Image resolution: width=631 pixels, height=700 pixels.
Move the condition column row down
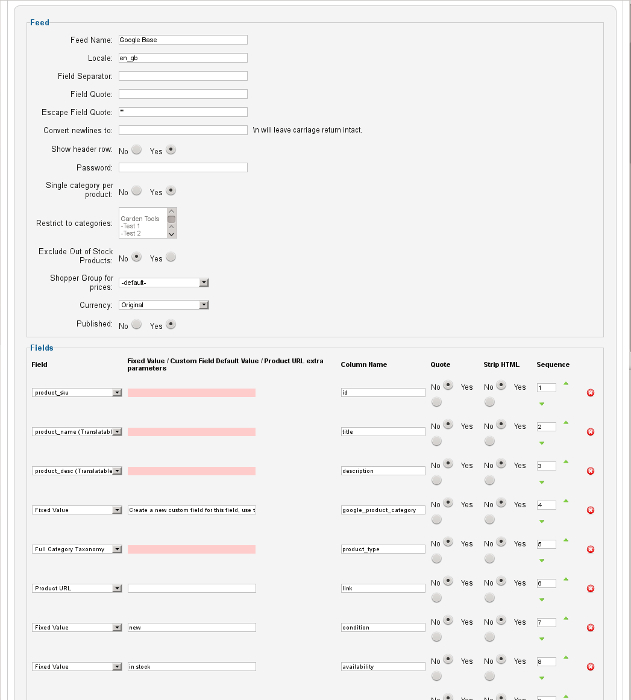point(542,639)
